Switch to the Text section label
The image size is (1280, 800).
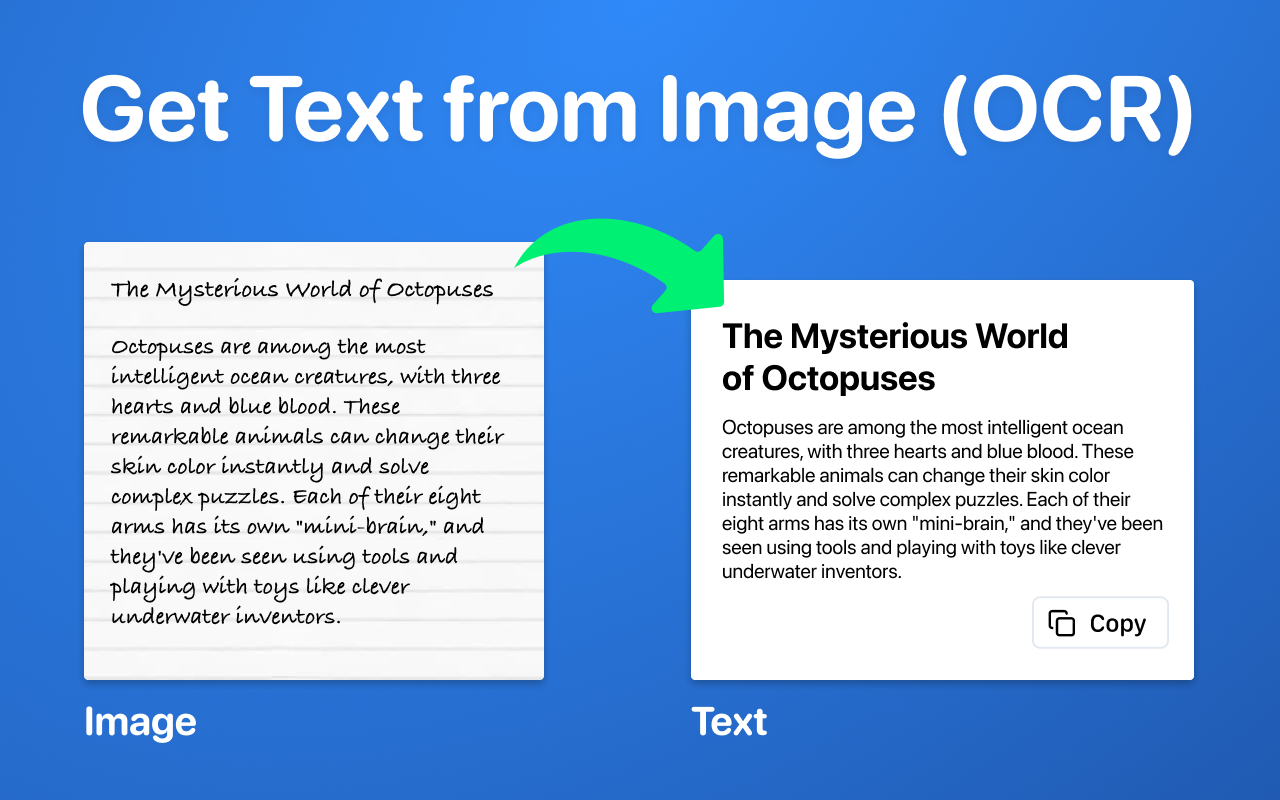coord(729,721)
